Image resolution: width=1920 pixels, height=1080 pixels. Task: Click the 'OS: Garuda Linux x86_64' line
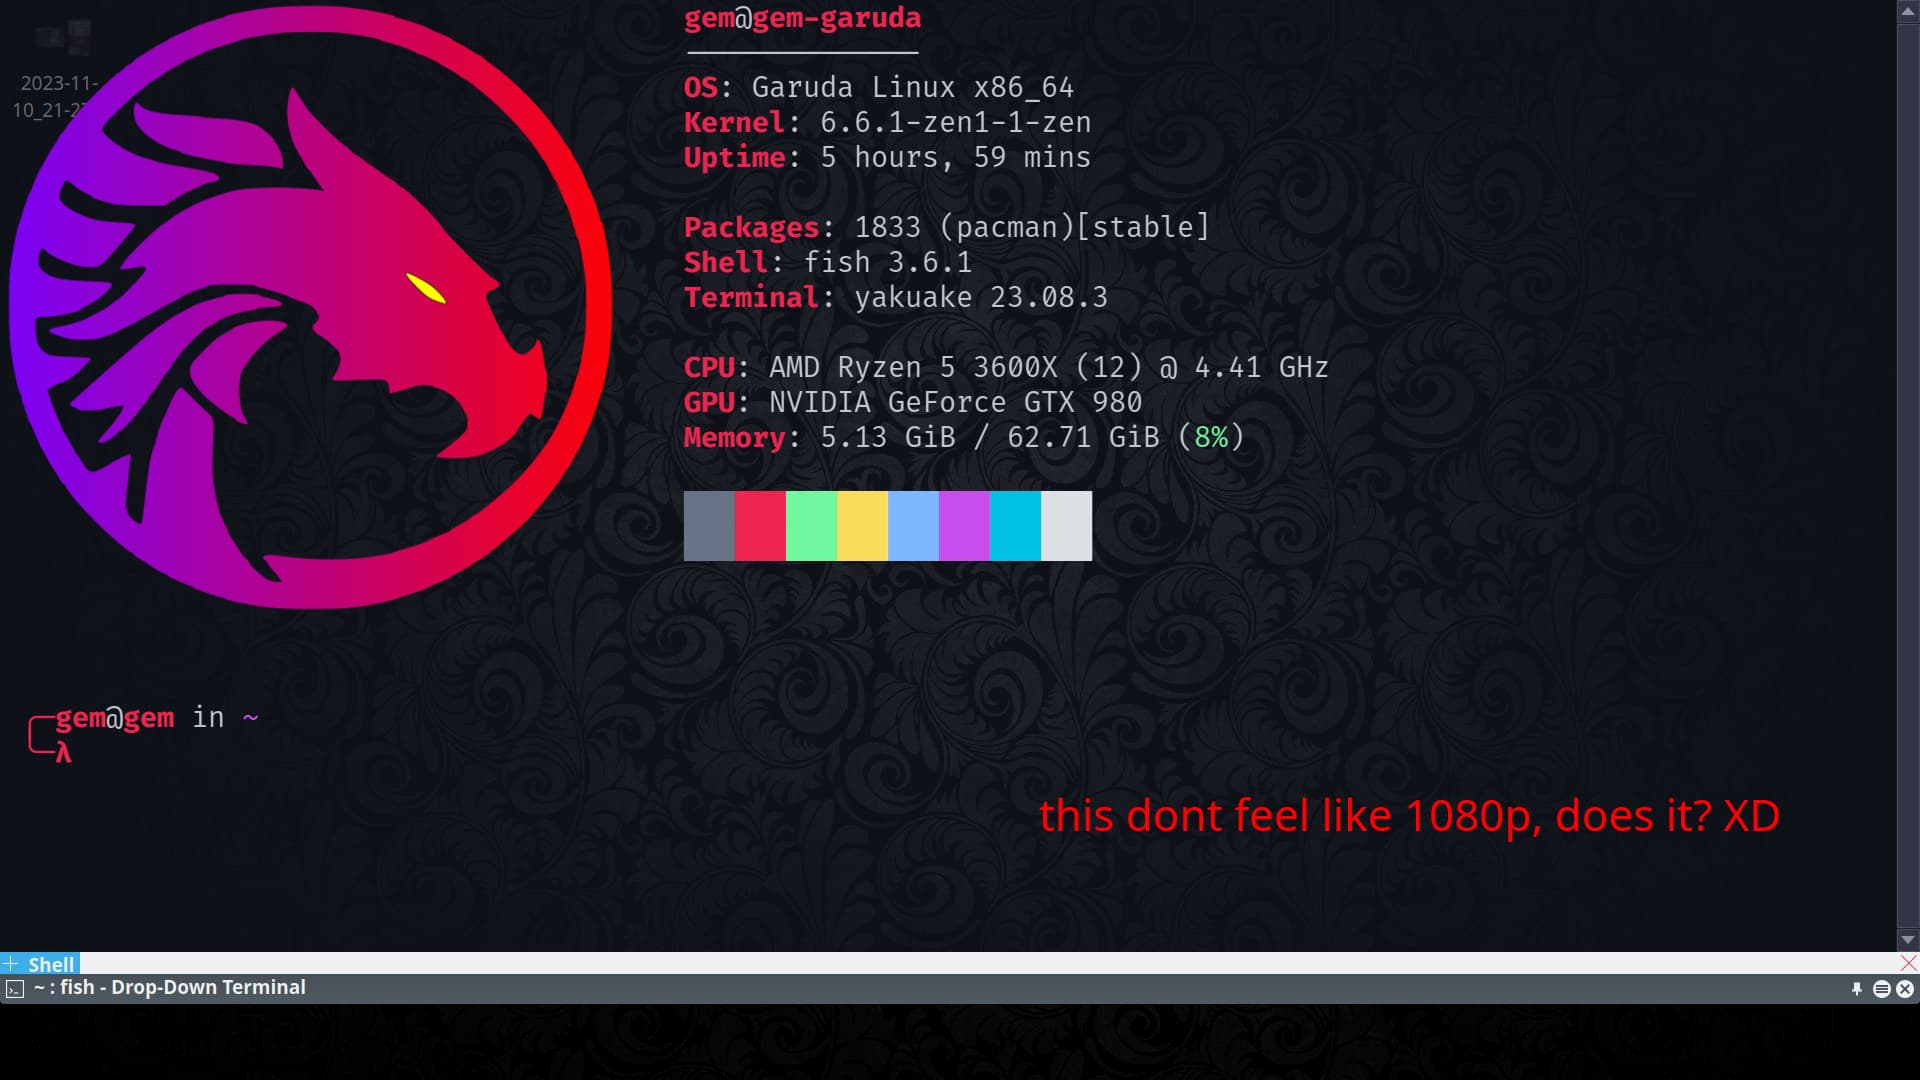point(879,88)
